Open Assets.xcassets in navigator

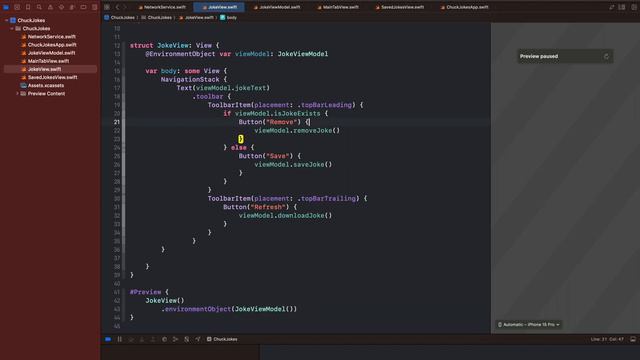click(46, 85)
